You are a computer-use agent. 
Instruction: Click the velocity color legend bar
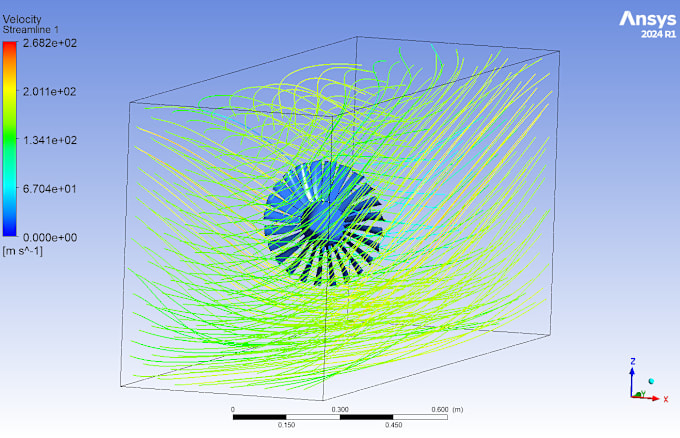(x=10, y=139)
